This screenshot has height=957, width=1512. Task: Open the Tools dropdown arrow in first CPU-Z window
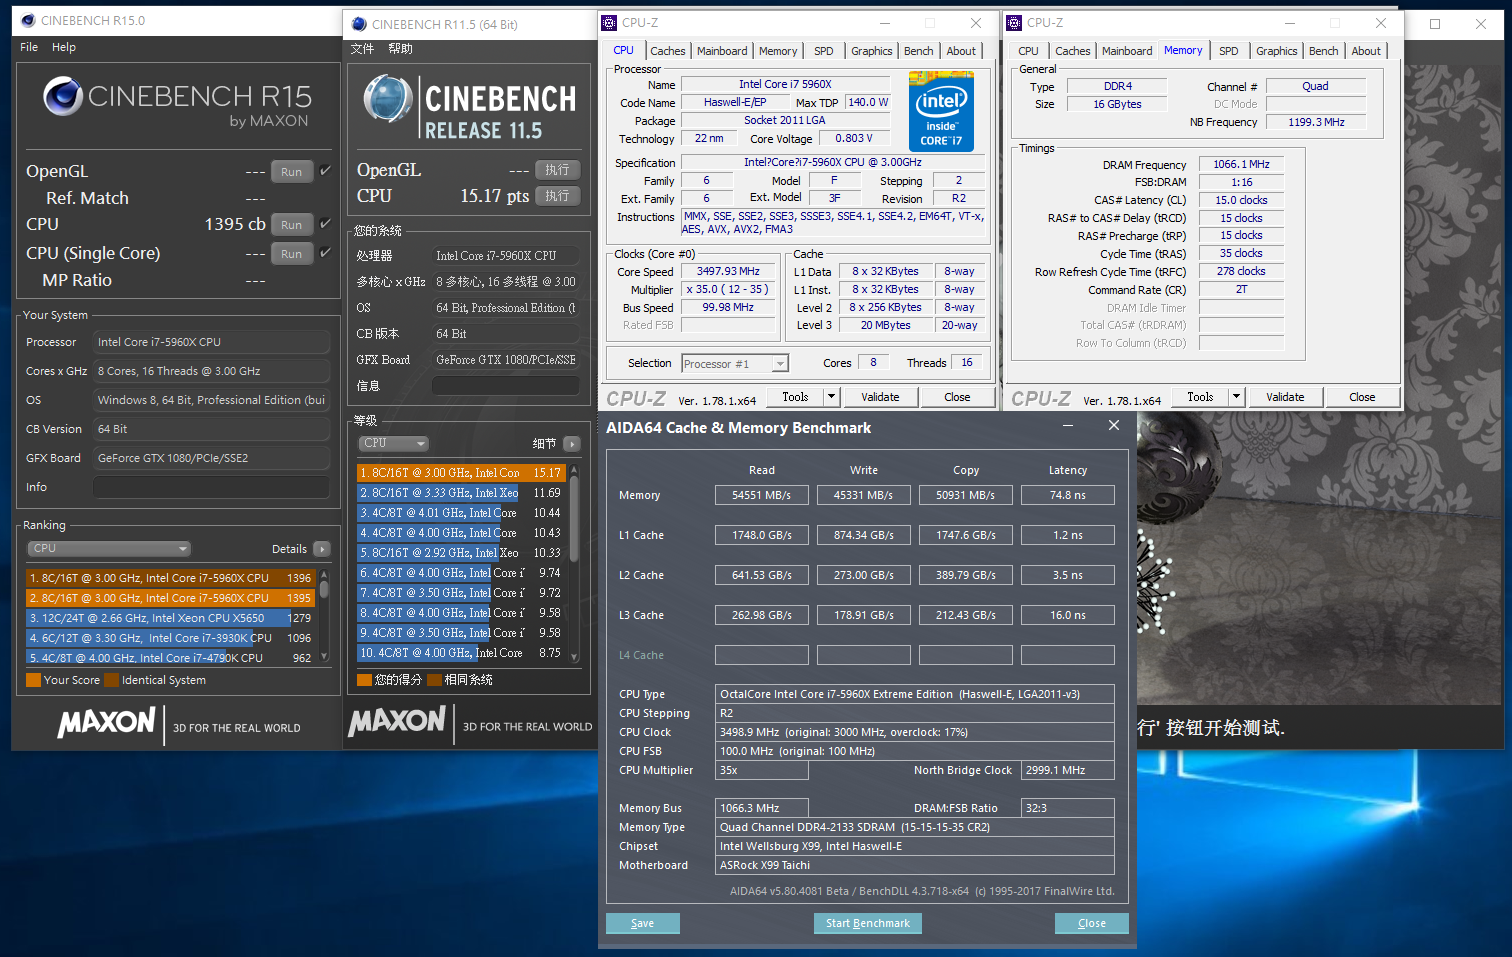coord(831,397)
